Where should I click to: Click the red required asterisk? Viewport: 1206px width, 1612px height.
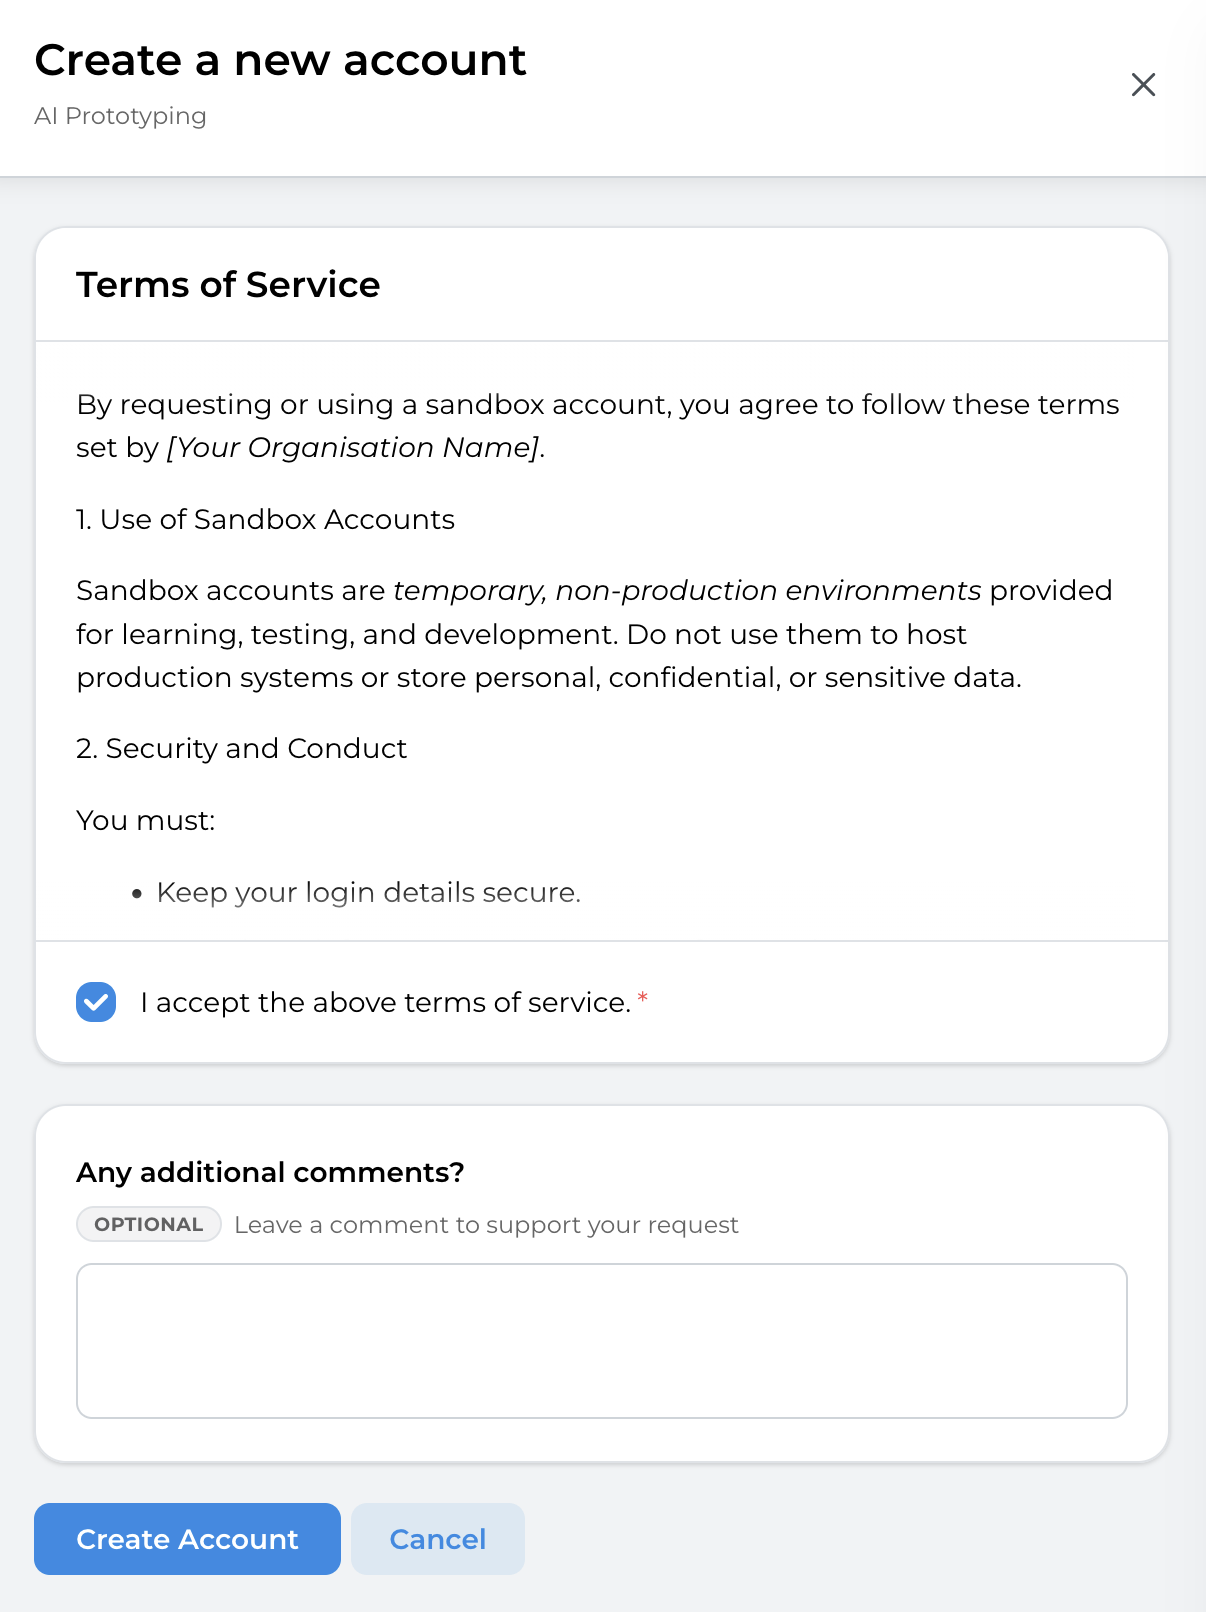click(x=643, y=998)
